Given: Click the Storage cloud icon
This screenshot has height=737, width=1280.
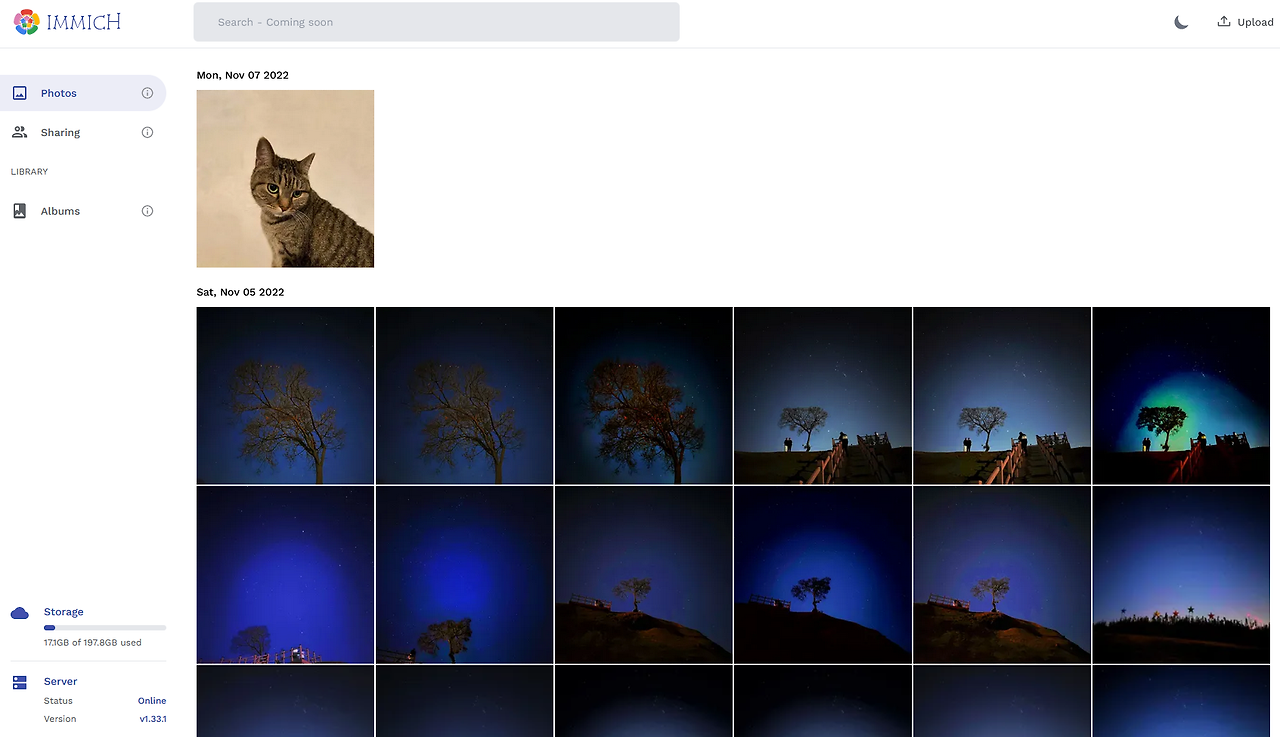Looking at the screenshot, I should pos(19,613).
